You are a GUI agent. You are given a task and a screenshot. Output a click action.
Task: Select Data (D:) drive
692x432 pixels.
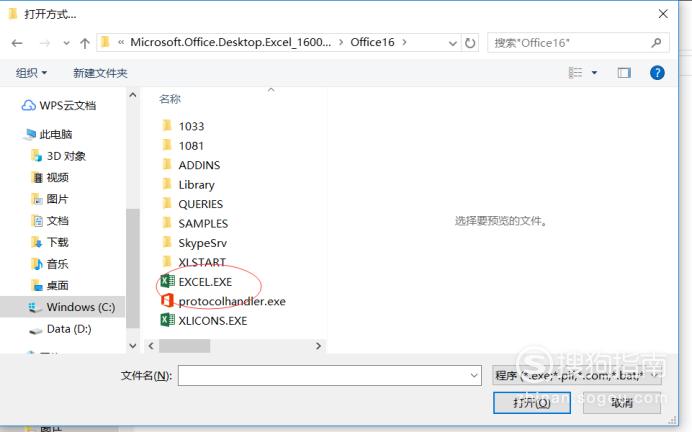(60, 329)
